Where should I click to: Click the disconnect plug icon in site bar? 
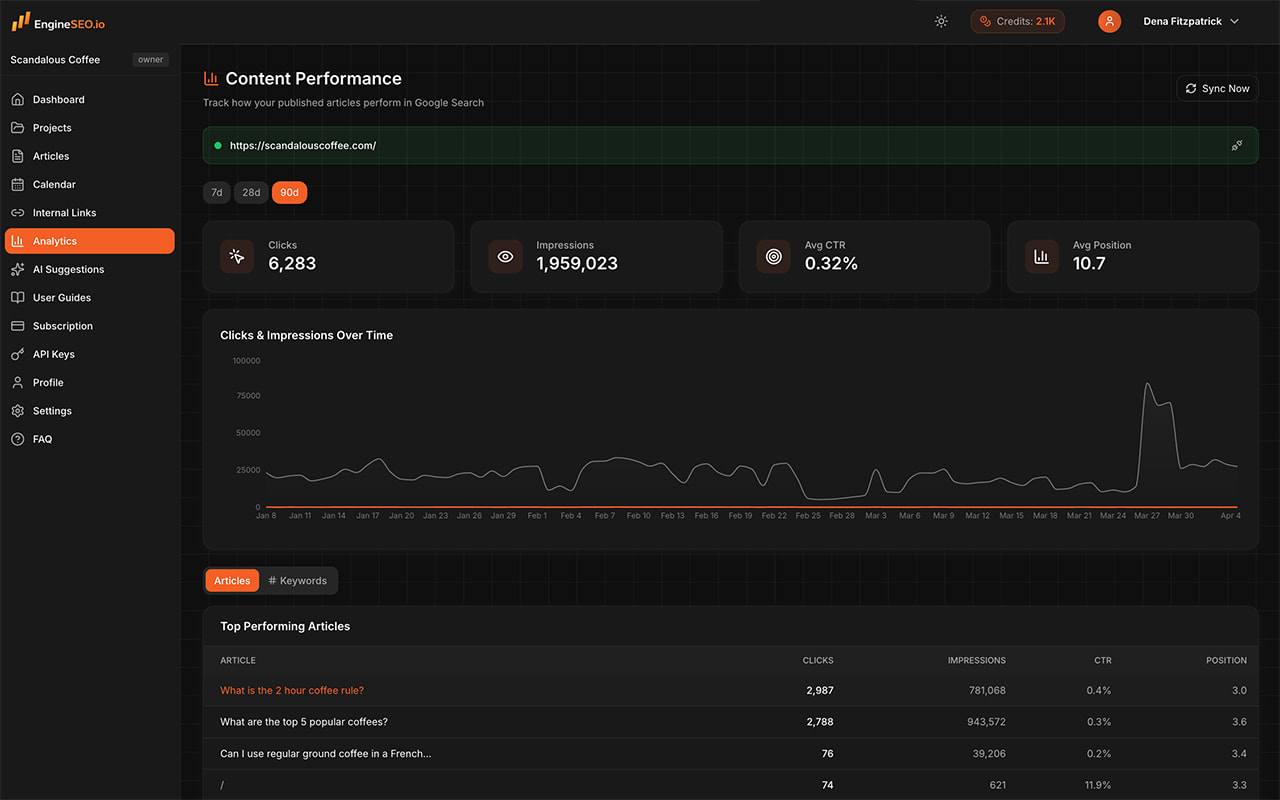click(x=1237, y=145)
